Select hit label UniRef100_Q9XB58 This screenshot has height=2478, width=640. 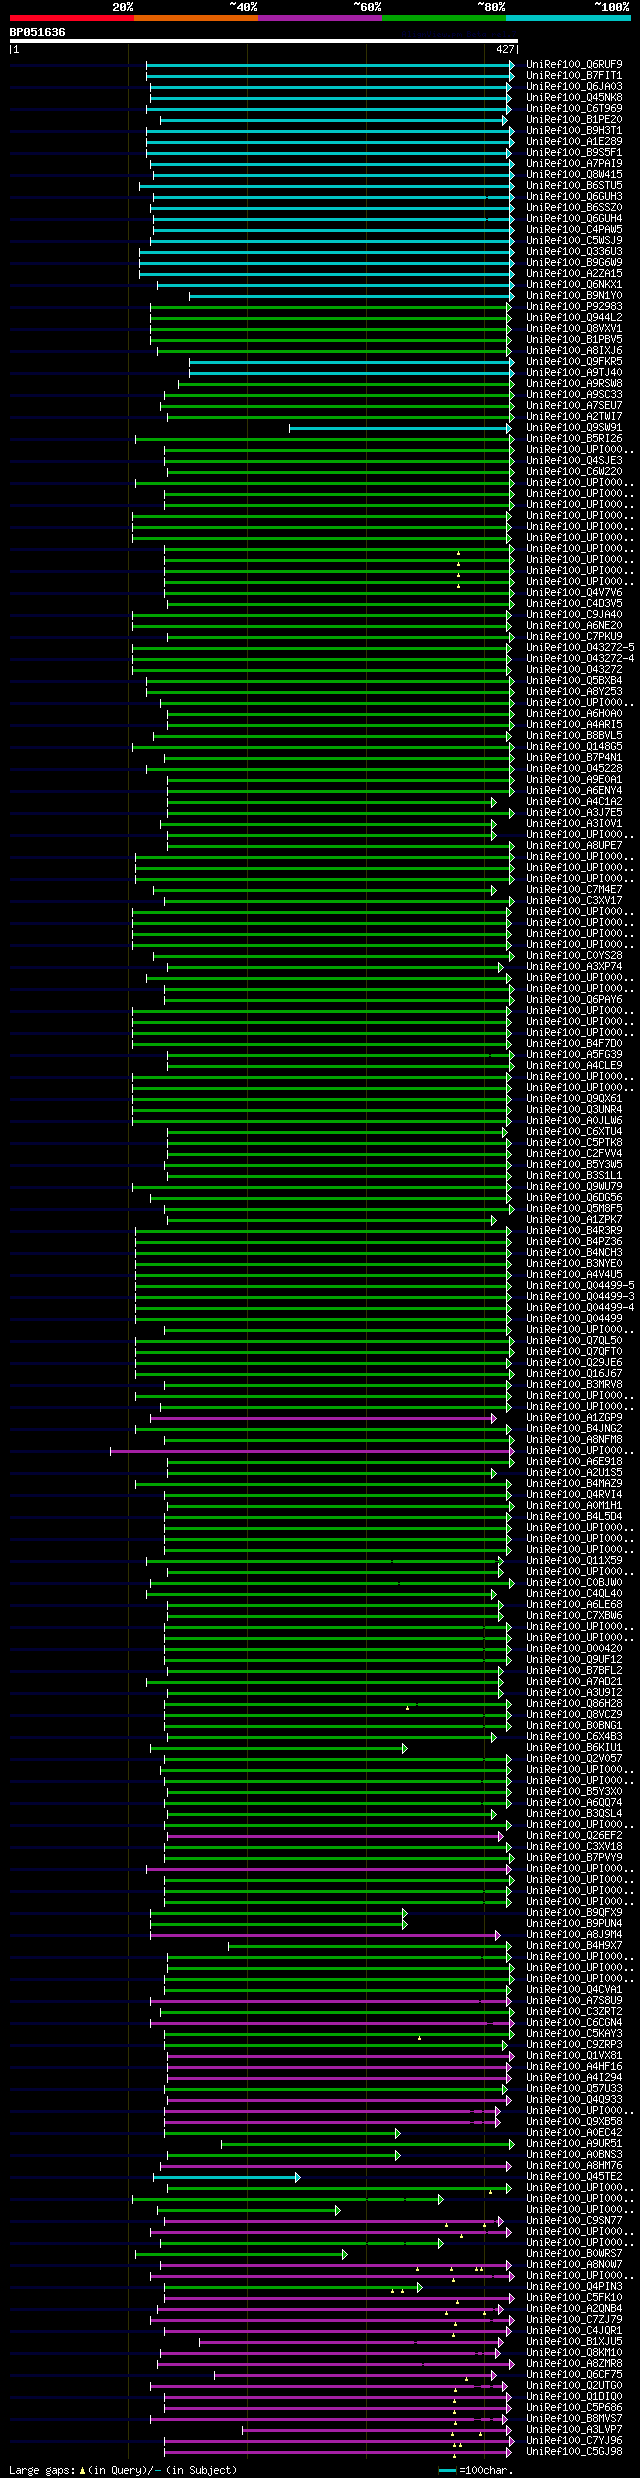click(x=574, y=2121)
